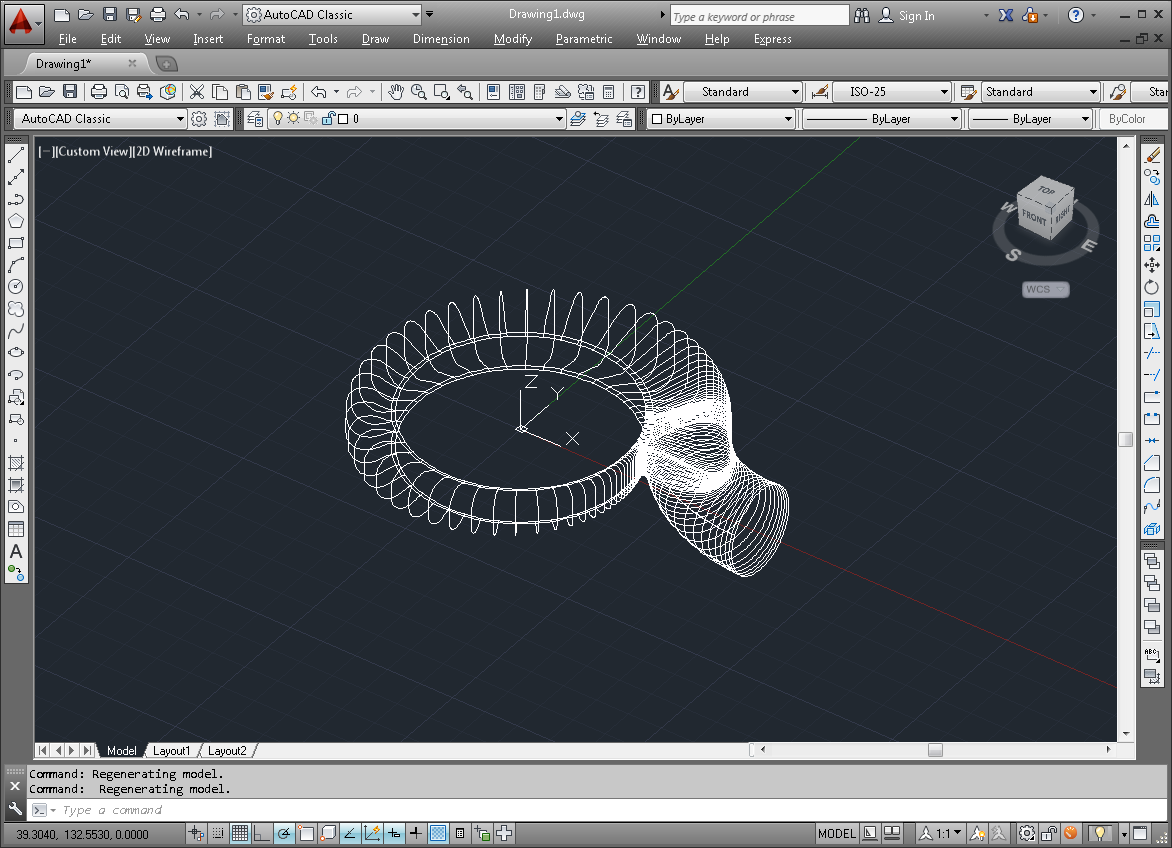Open AutoCAD Classic workspace toolbar dropdown

(x=180, y=119)
